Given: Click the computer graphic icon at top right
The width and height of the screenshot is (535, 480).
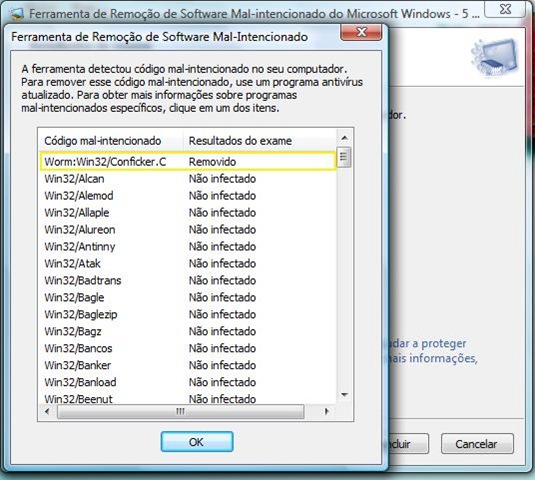Looking at the screenshot, I should [494, 57].
